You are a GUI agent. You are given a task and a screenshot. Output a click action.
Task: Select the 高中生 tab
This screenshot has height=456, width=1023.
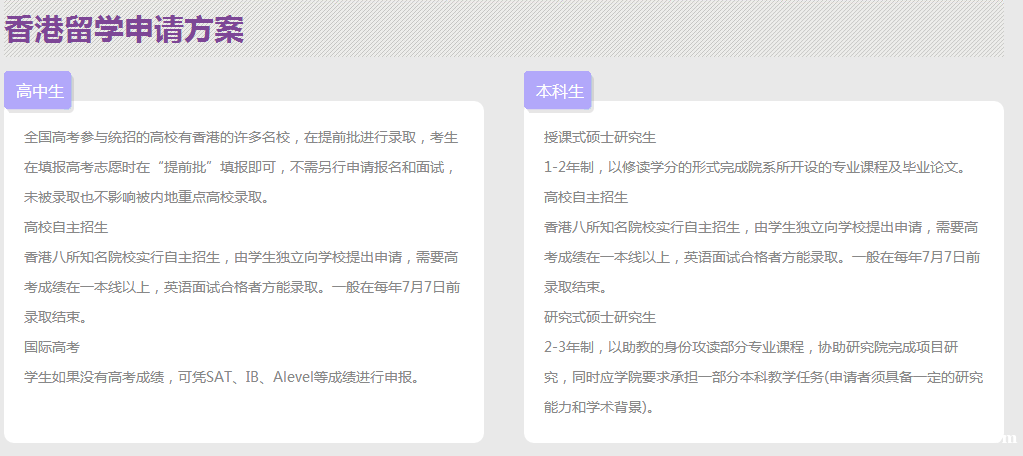[40, 91]
